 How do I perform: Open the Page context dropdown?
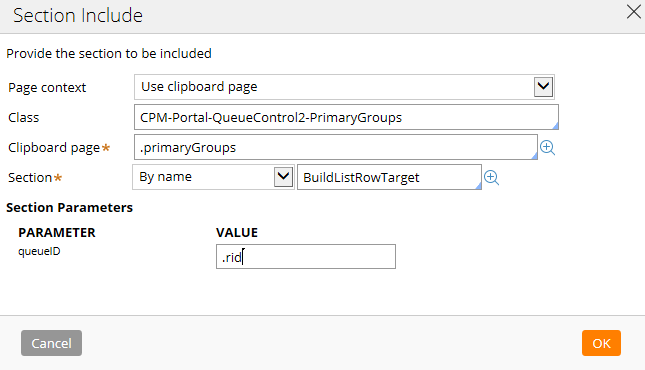point(344,87)
